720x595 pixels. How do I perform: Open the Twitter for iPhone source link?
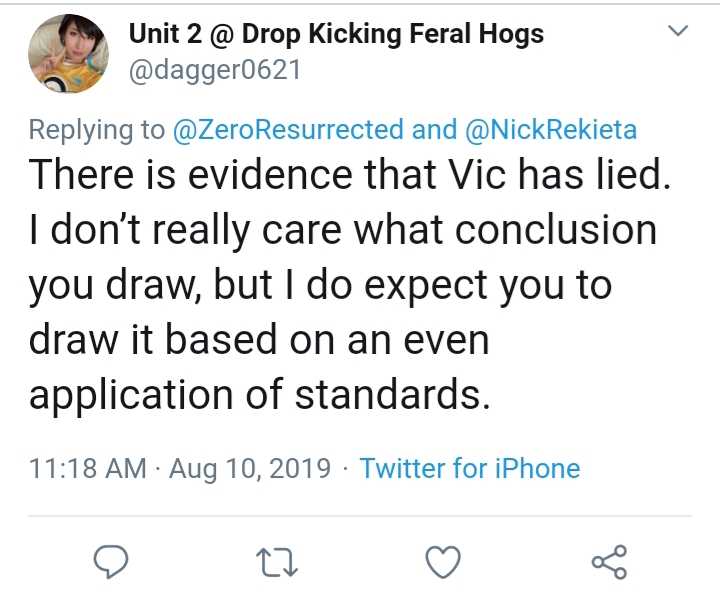coord(470,468)
